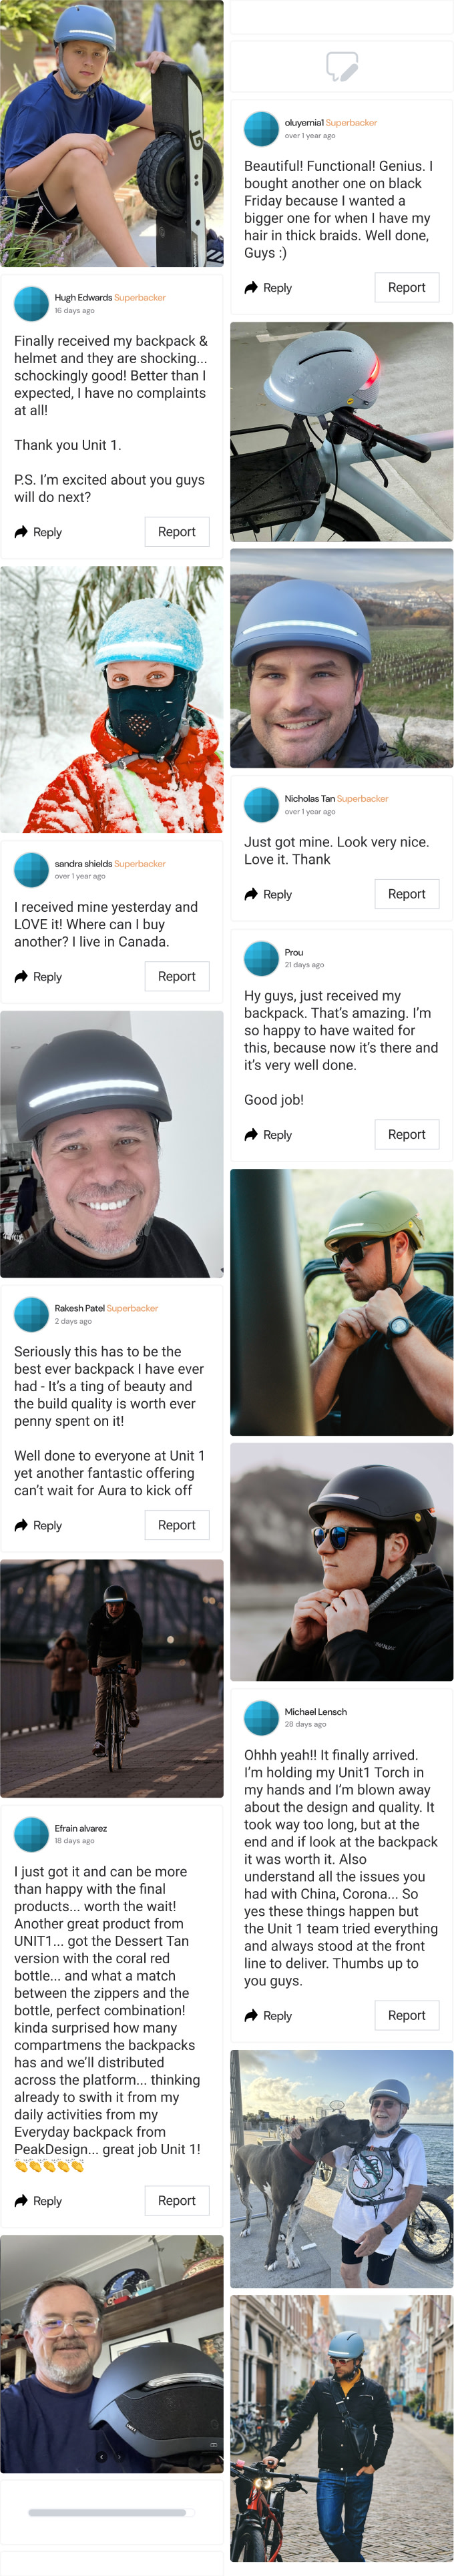Click Michael Lensch's avatar icon
The image size is (454, 2576).
click(x=261, y=1717)
